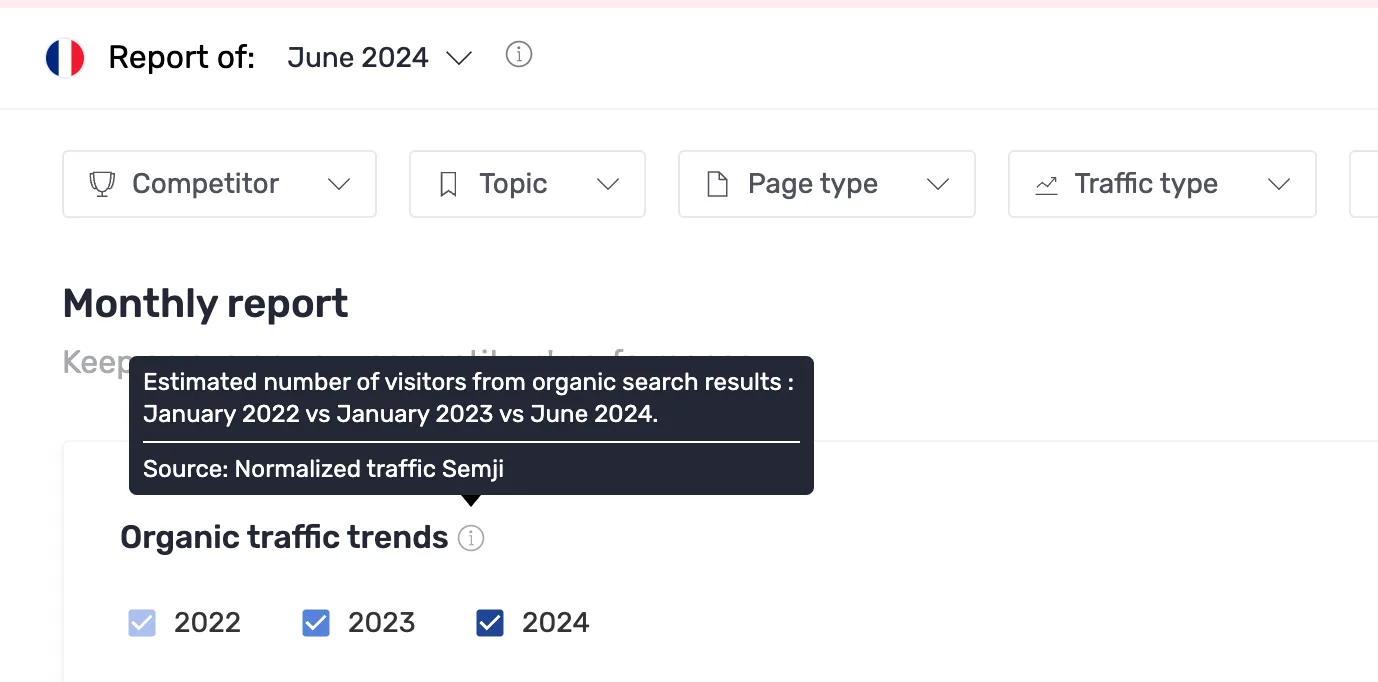Open the Page type dropdown arrow
Image resolution: width=1378 pixels, height=682 pixels.
(x=937, y=185)
